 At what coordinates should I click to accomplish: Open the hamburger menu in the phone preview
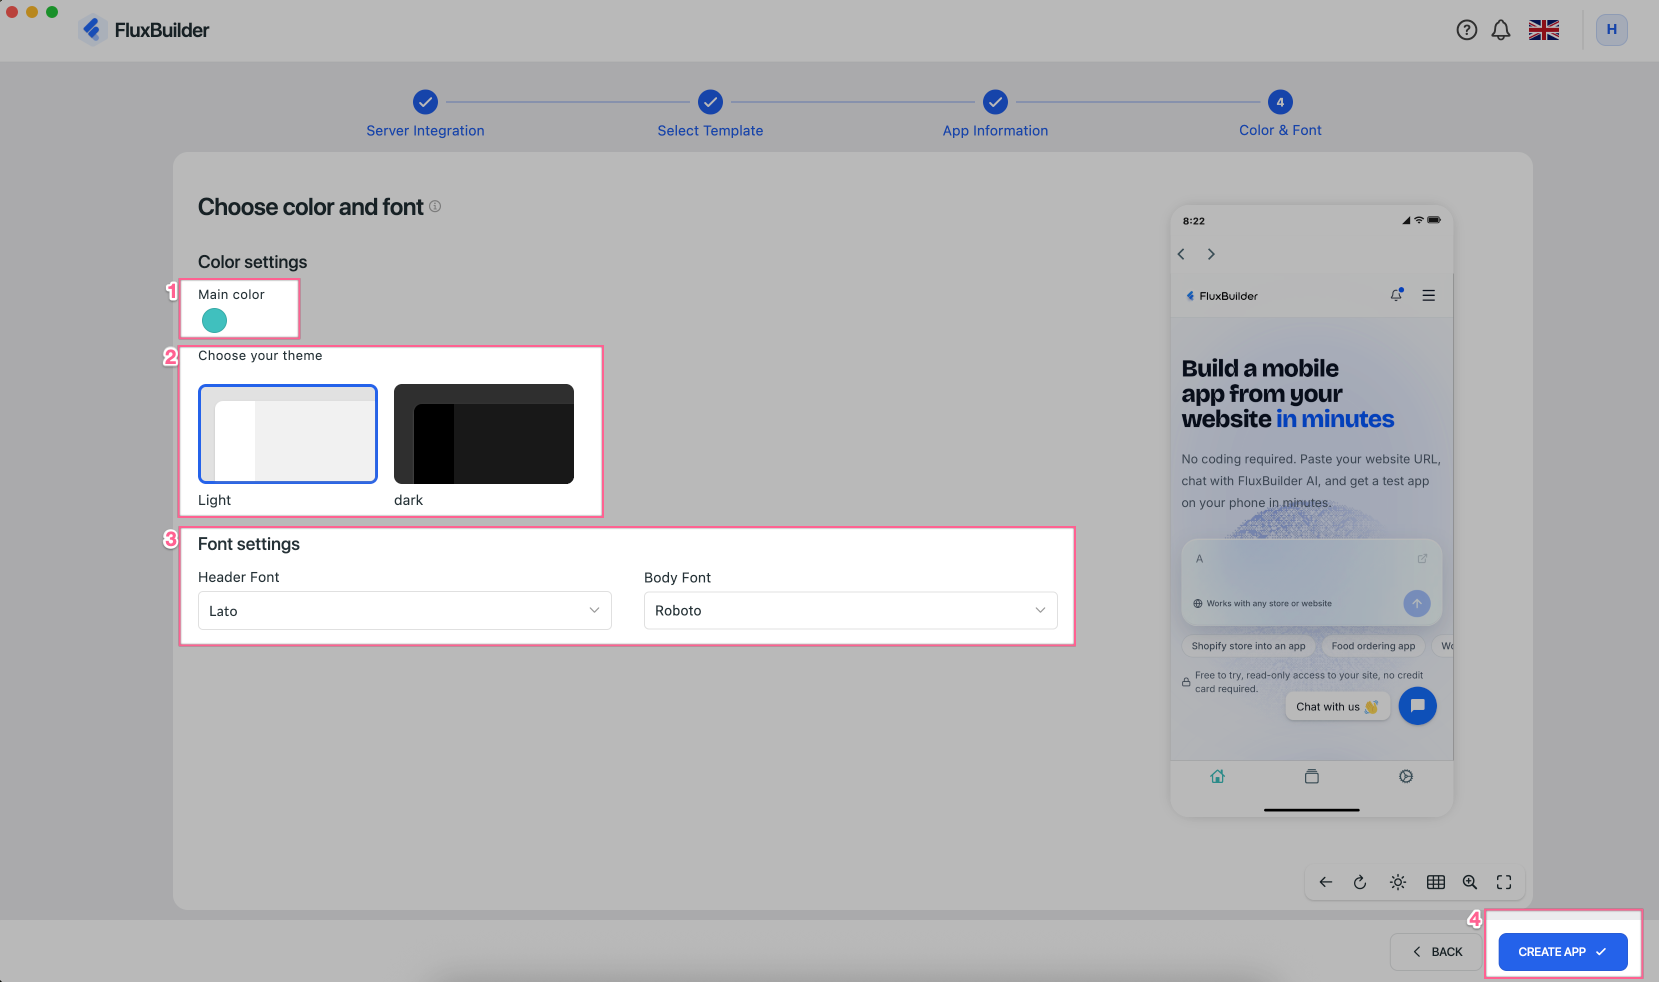(x=1429, y=295)
